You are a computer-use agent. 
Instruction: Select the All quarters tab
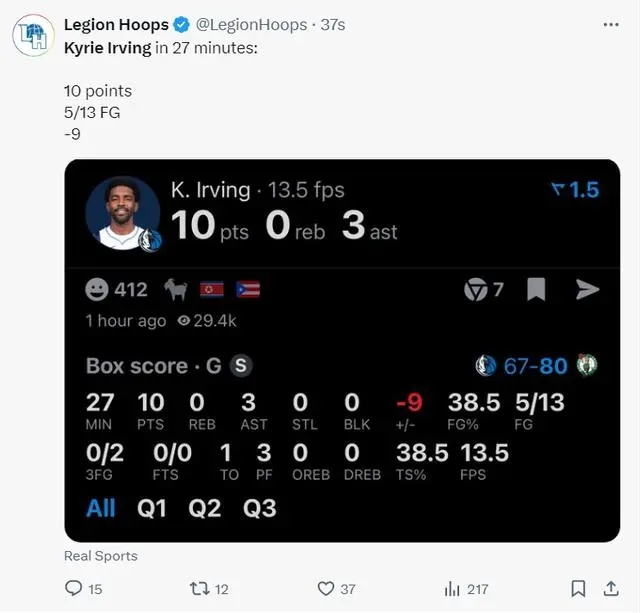pos(101,509)
